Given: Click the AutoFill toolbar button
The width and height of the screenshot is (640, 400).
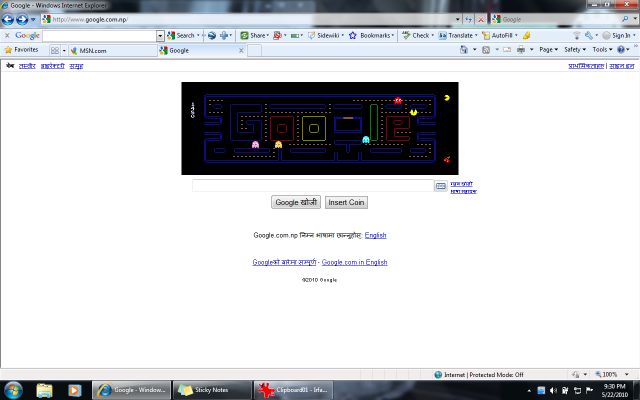Looking at the screenshot, I should [x=498, y=36].
